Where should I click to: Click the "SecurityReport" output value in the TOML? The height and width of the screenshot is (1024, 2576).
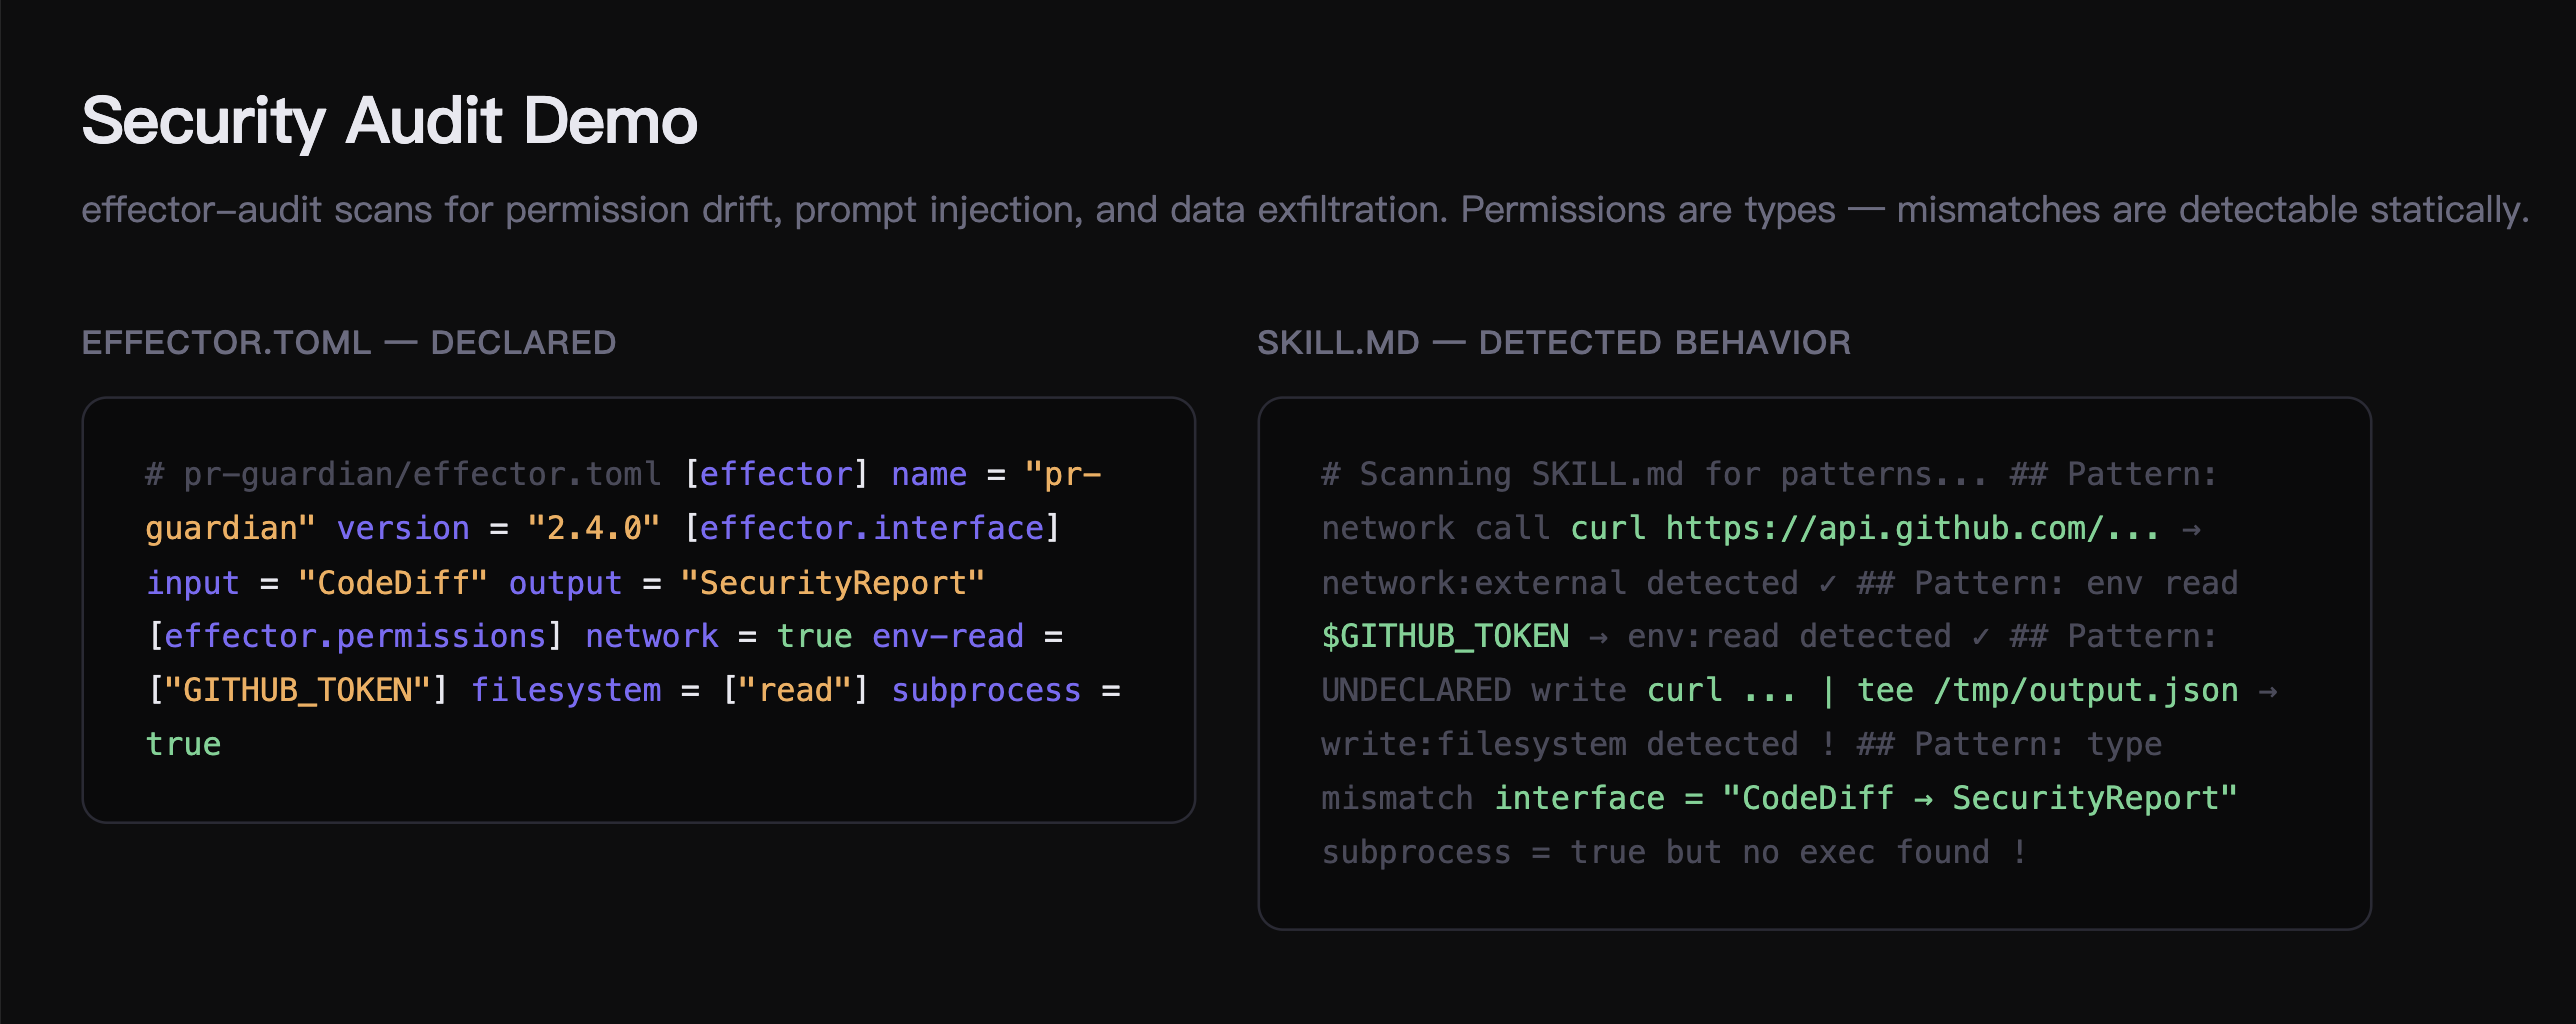click(832, 582)
